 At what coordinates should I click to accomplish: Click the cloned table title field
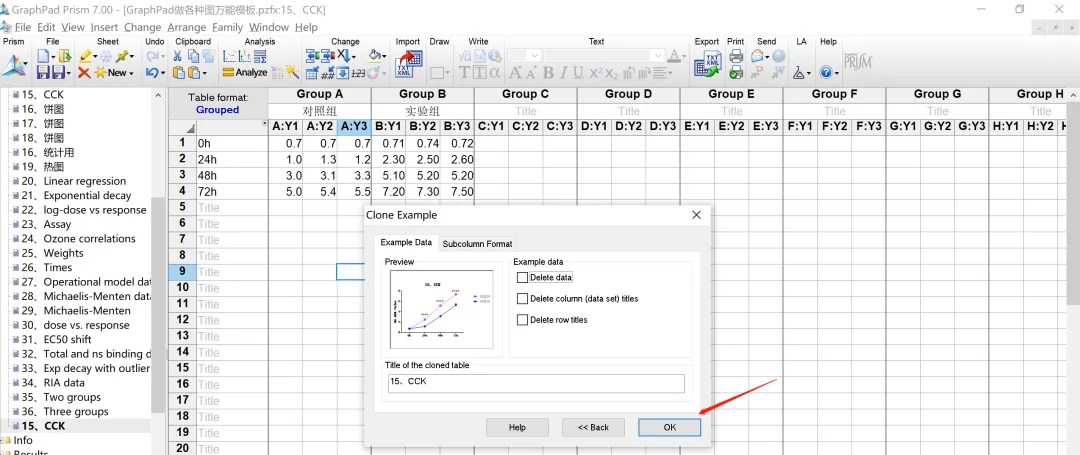click(536, 383)
